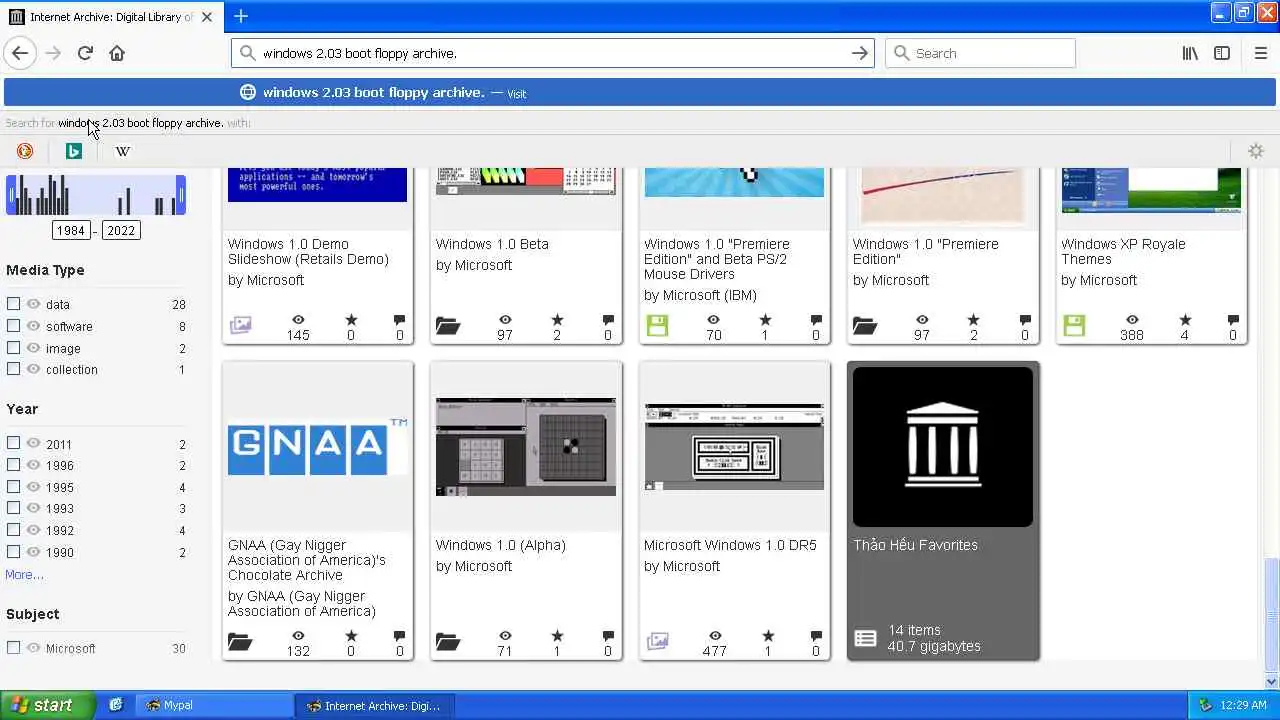
Task: Open Windows 1.0 Demo Slideshow (Retails Demo) title
Action: [308, 251]
